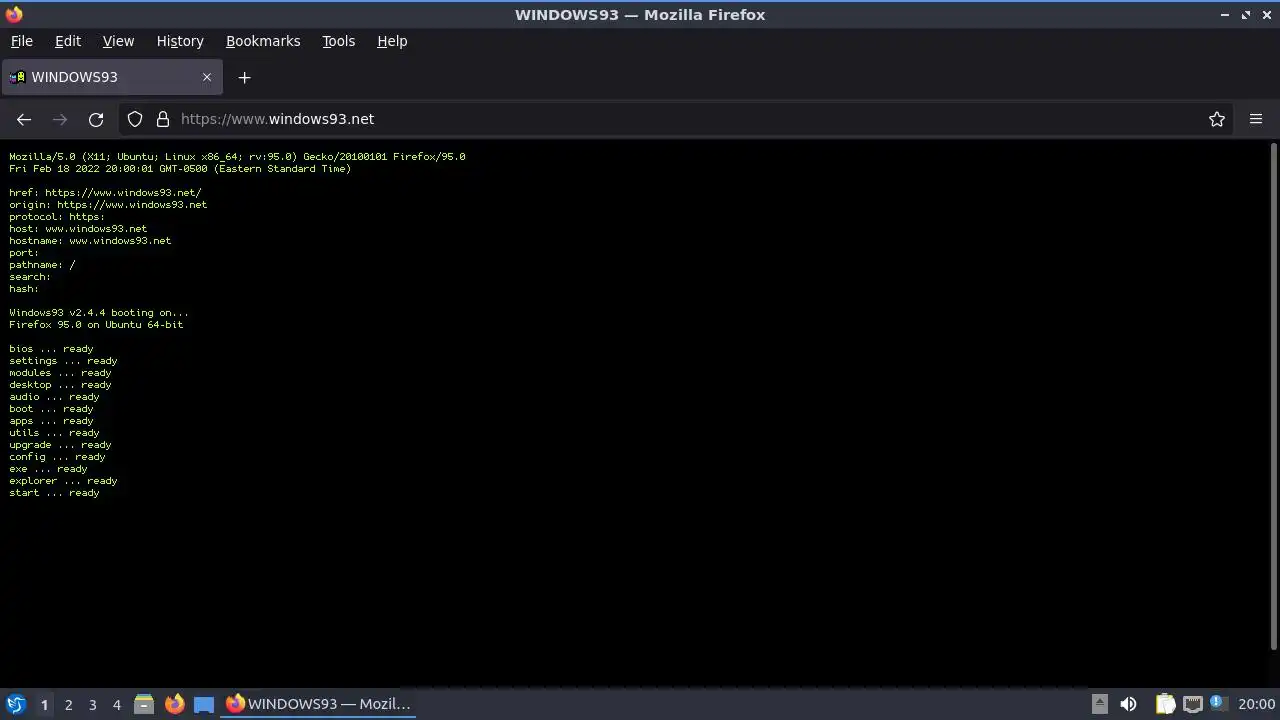View site security via padlock icon

pyautogui.click(x=163, y=119)
